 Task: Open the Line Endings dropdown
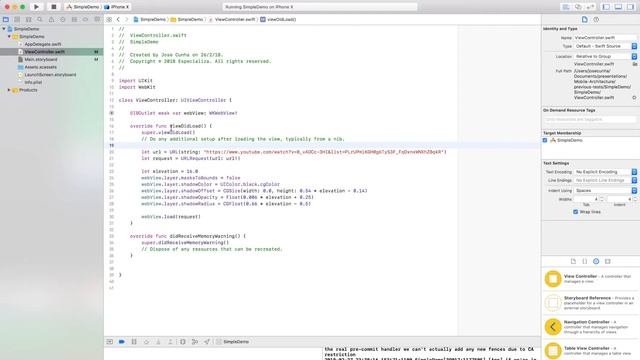605,180
